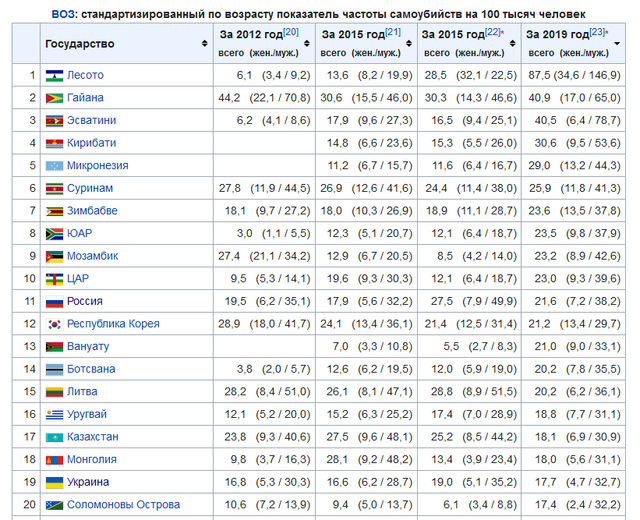The height and width of the screenshot is (520, 640).
Task: Open footnote reference [22]
Action: 493,32
